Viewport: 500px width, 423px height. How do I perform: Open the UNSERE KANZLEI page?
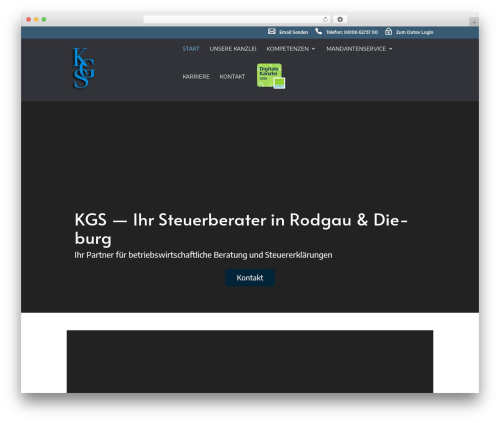[x=233, y=49]
